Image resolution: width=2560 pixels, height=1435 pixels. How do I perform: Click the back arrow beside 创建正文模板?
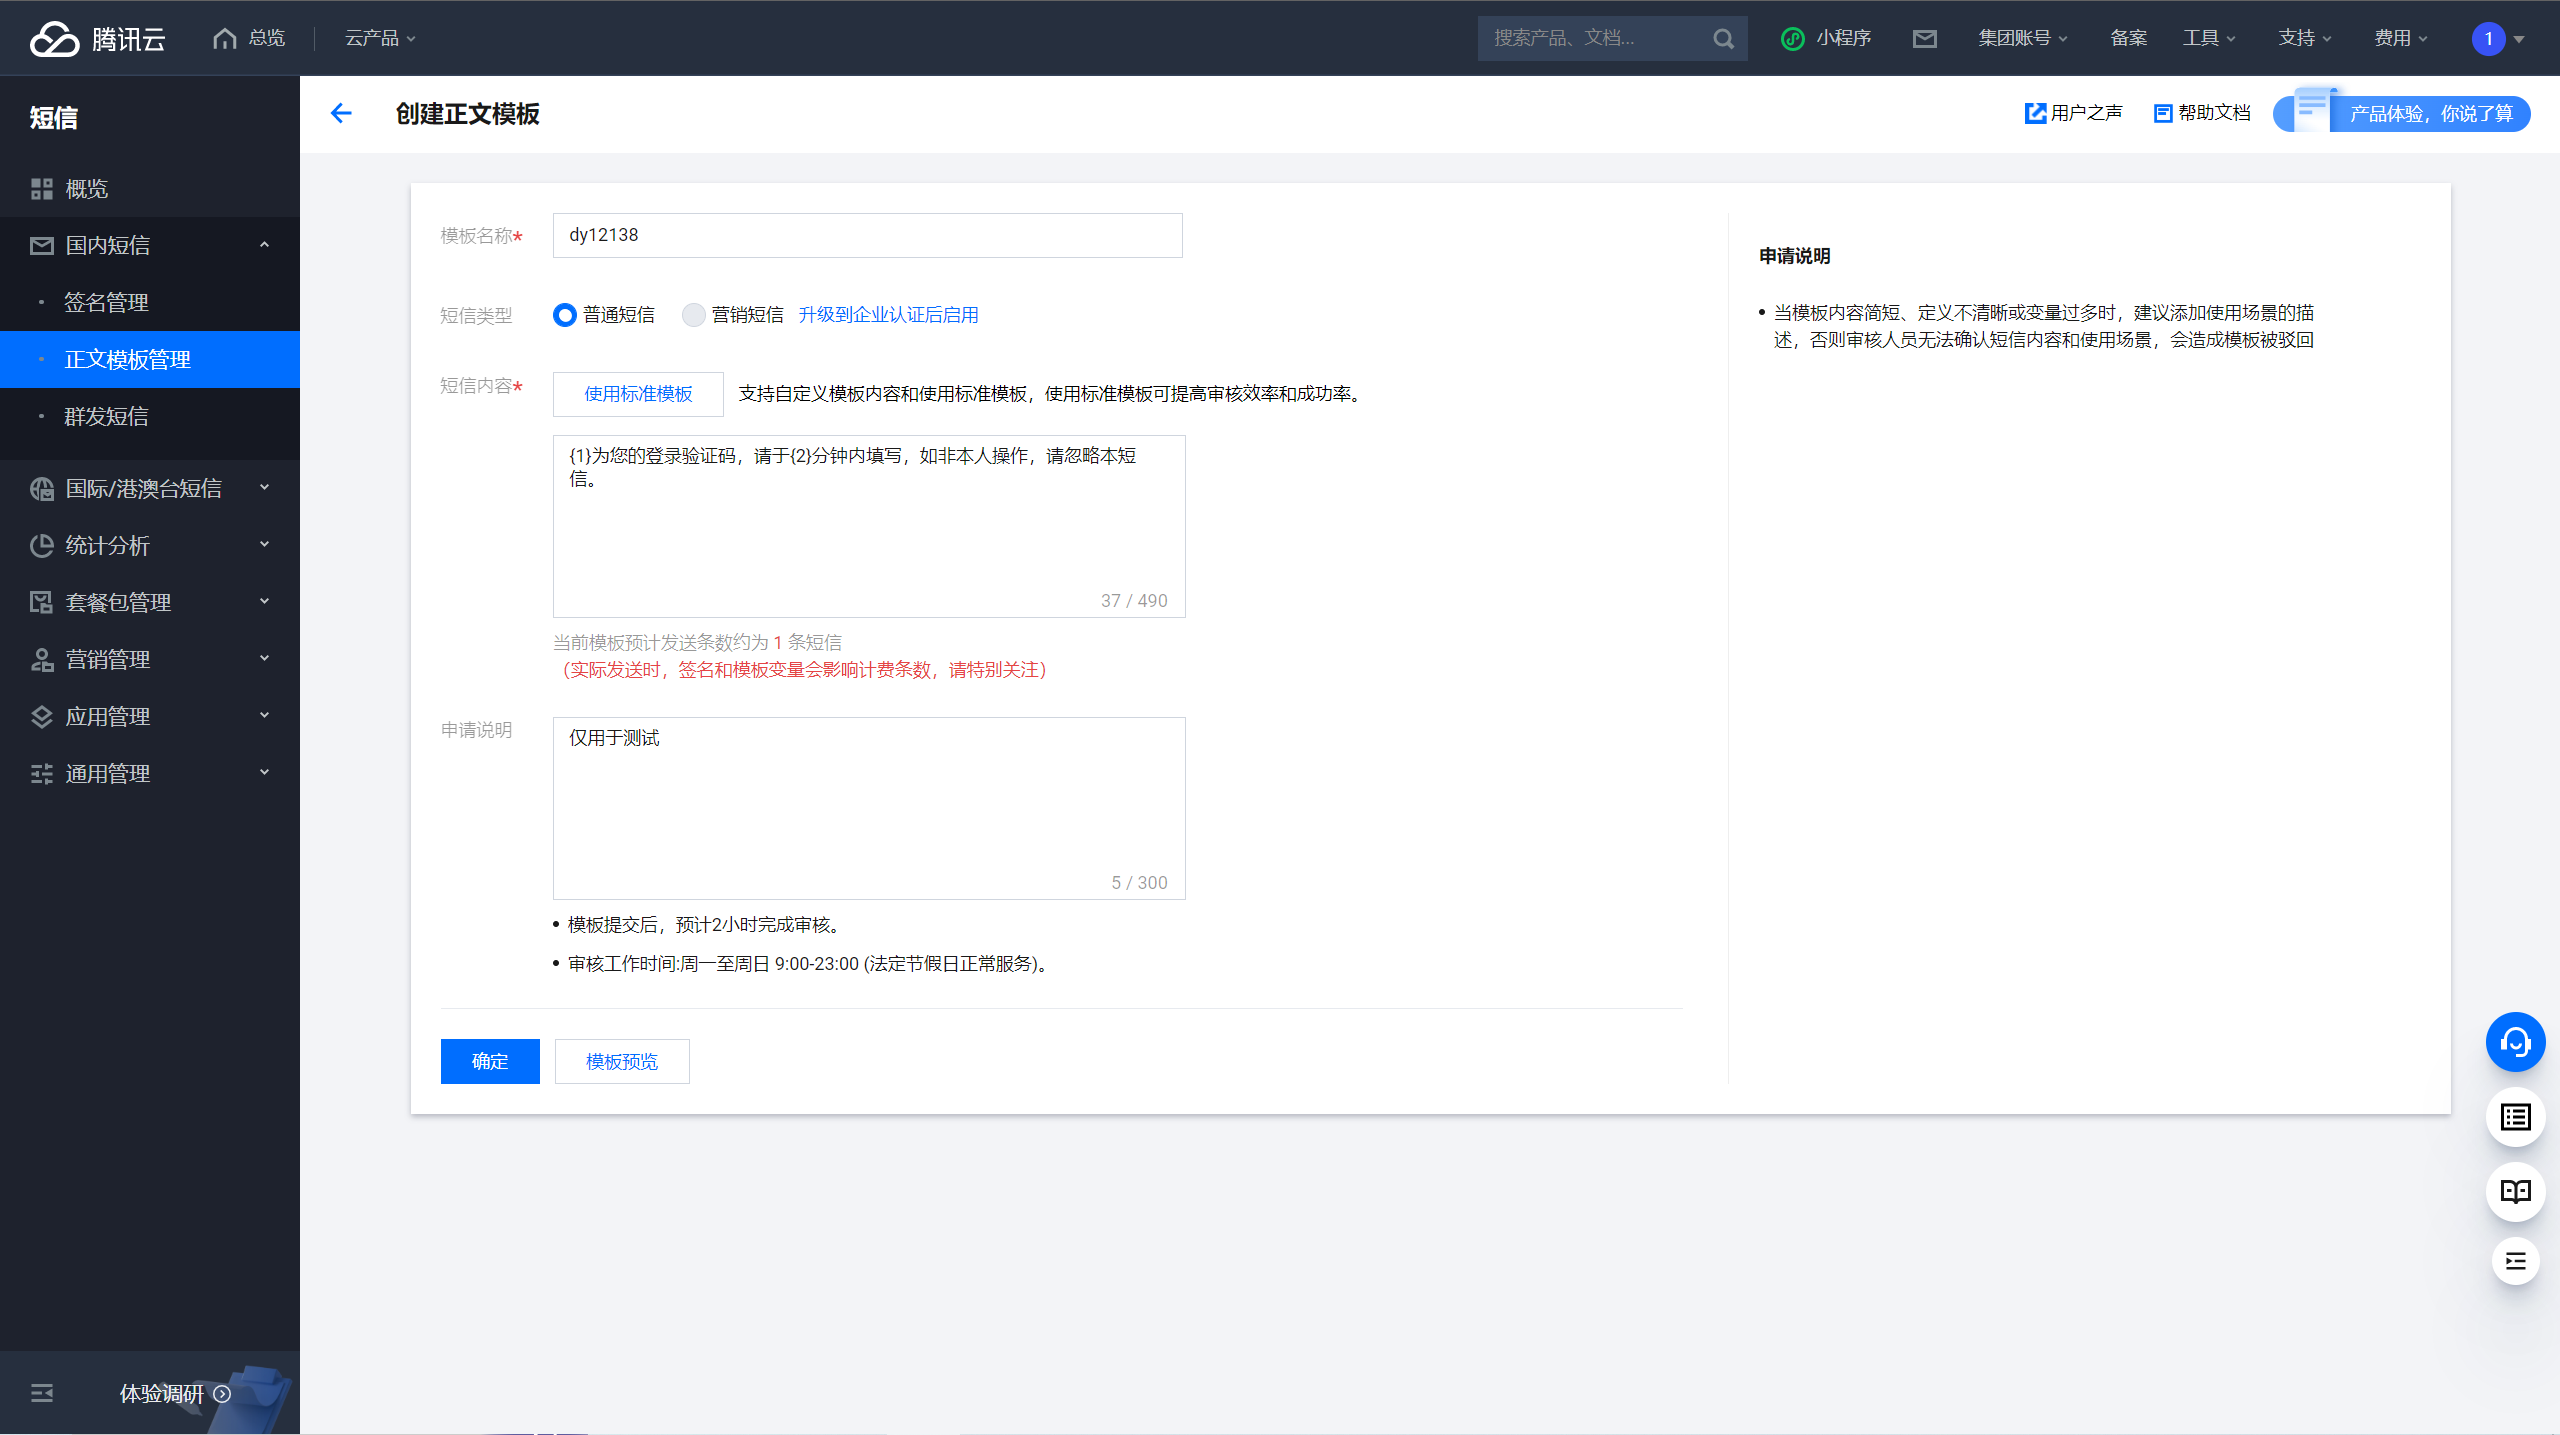[x=341, y=113]
